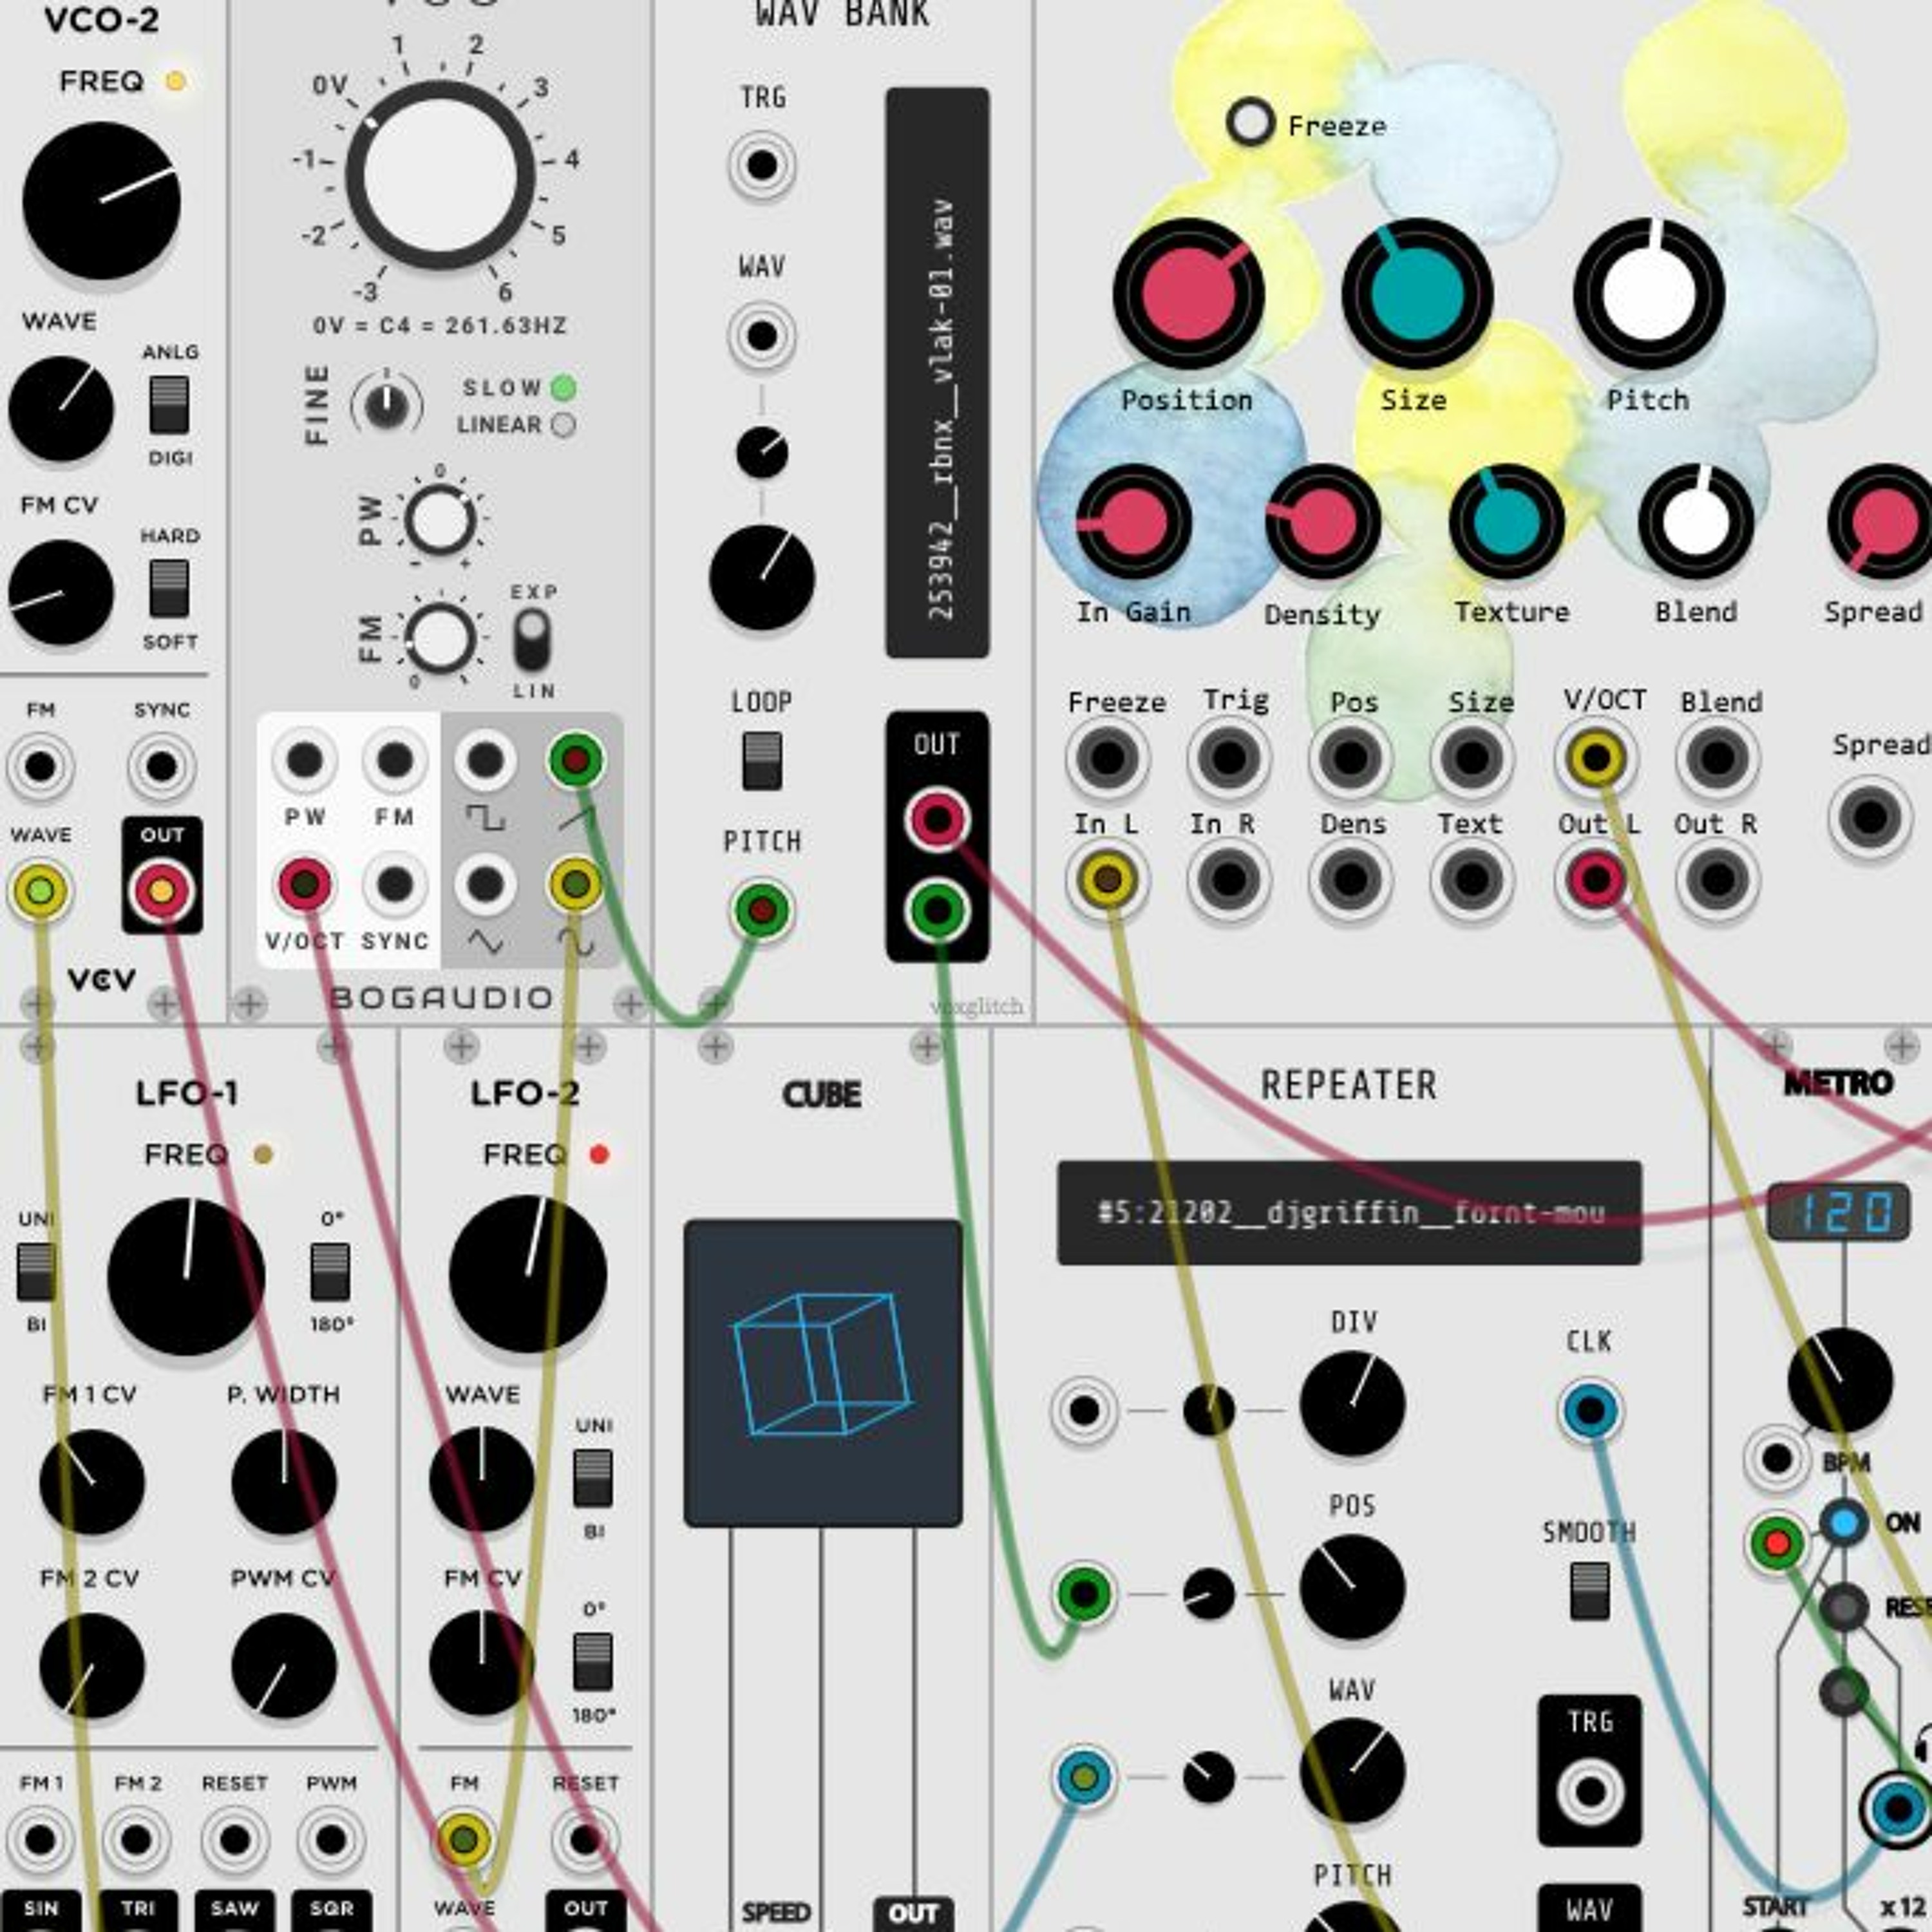Click the pink Position knob
The height and width of the screenshot is (1932, 1932).
coord(1188,295)
